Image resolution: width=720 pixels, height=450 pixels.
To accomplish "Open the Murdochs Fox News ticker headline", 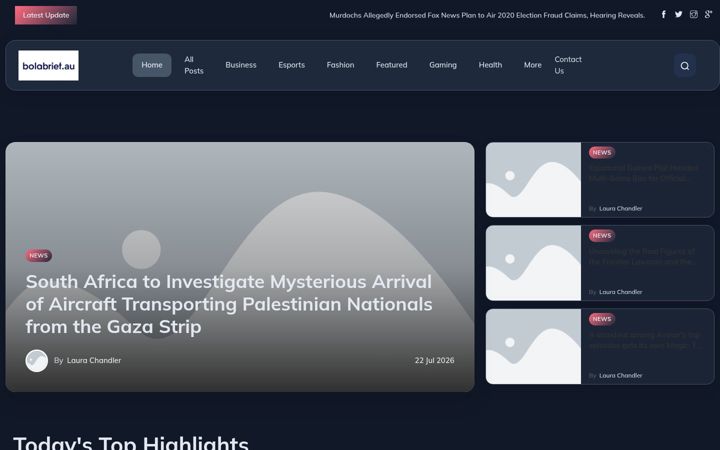I will [x=487, y=15].
